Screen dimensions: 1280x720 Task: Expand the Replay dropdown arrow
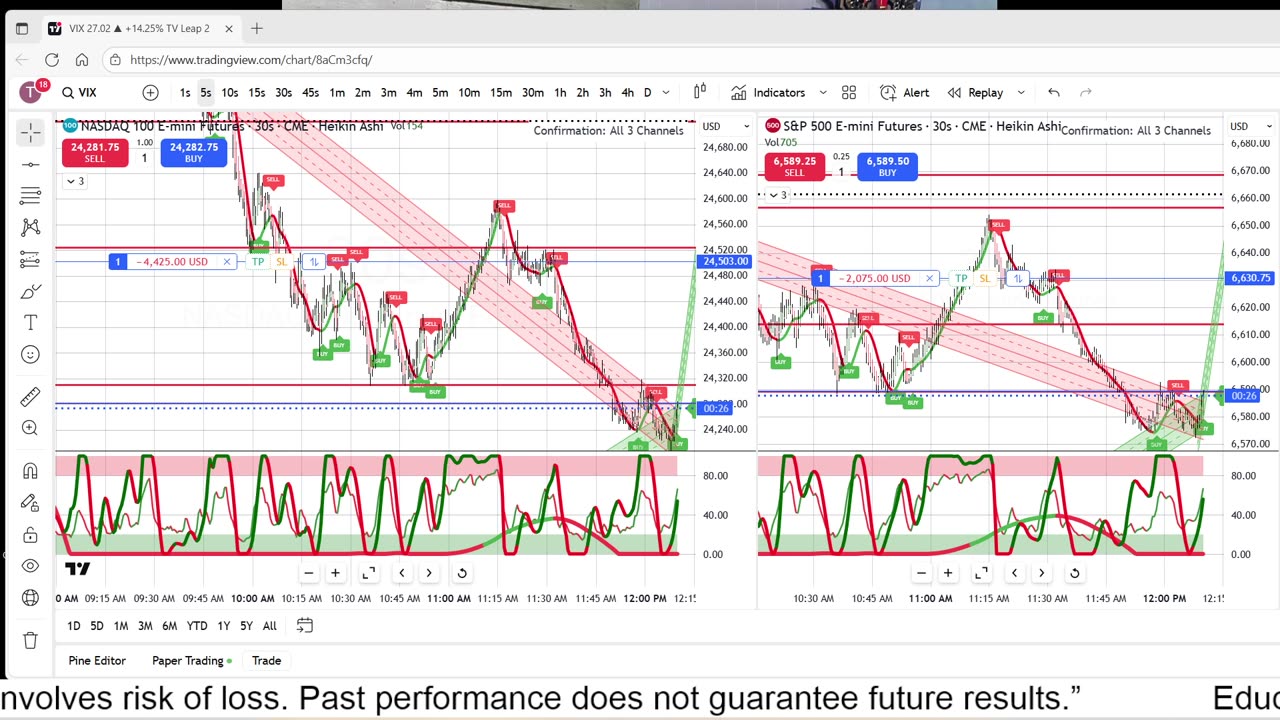coord(1021,93)
